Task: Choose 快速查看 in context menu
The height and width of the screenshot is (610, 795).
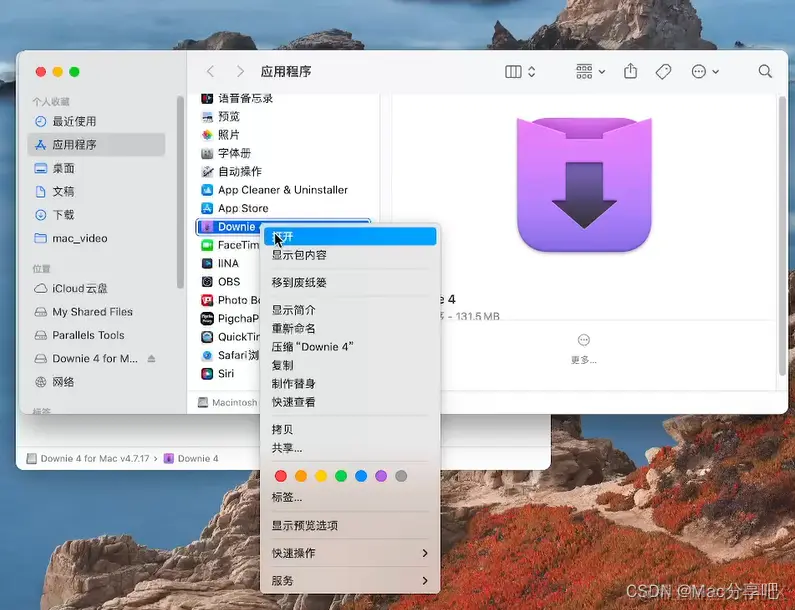Action: [x=350, y=402]
